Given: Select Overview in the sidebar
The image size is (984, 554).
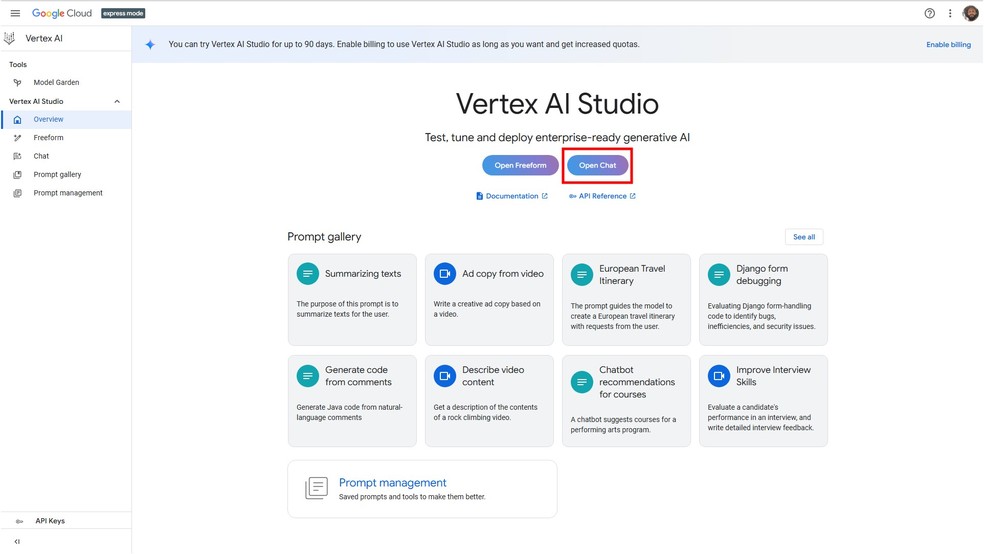Looking at the screenshot, I should 48,119.
